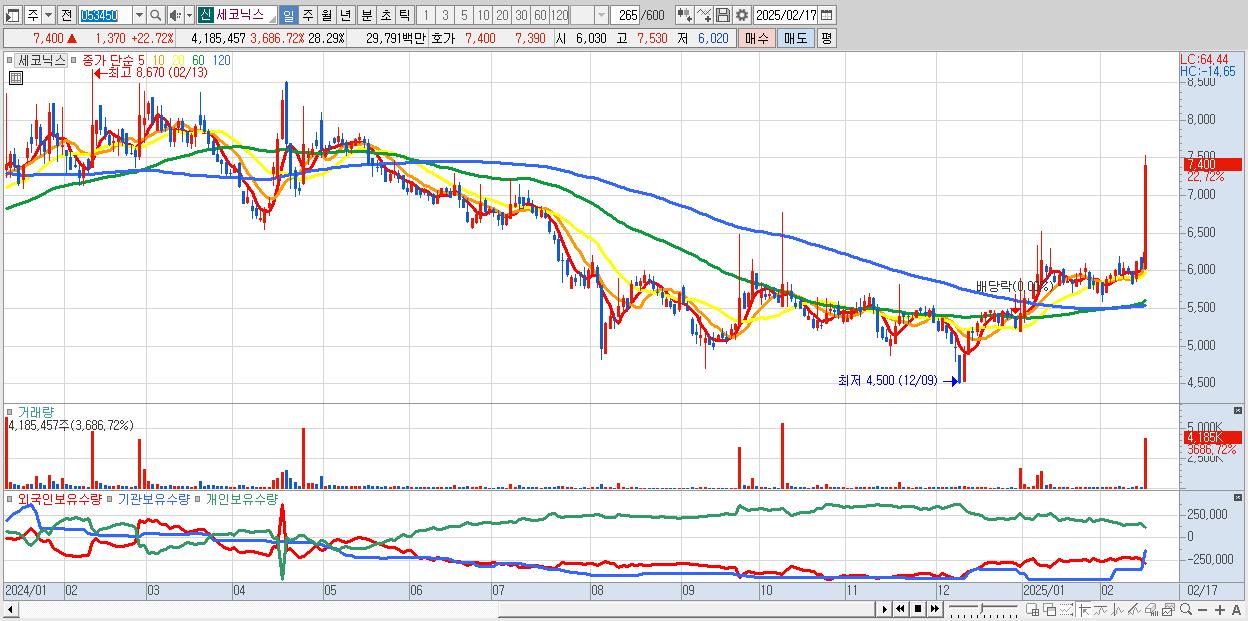Image resolution: width=1248 pixels, height=621 pixels.
Task: Select the 초 second period toggle
Action: click(x=385, y=15)
